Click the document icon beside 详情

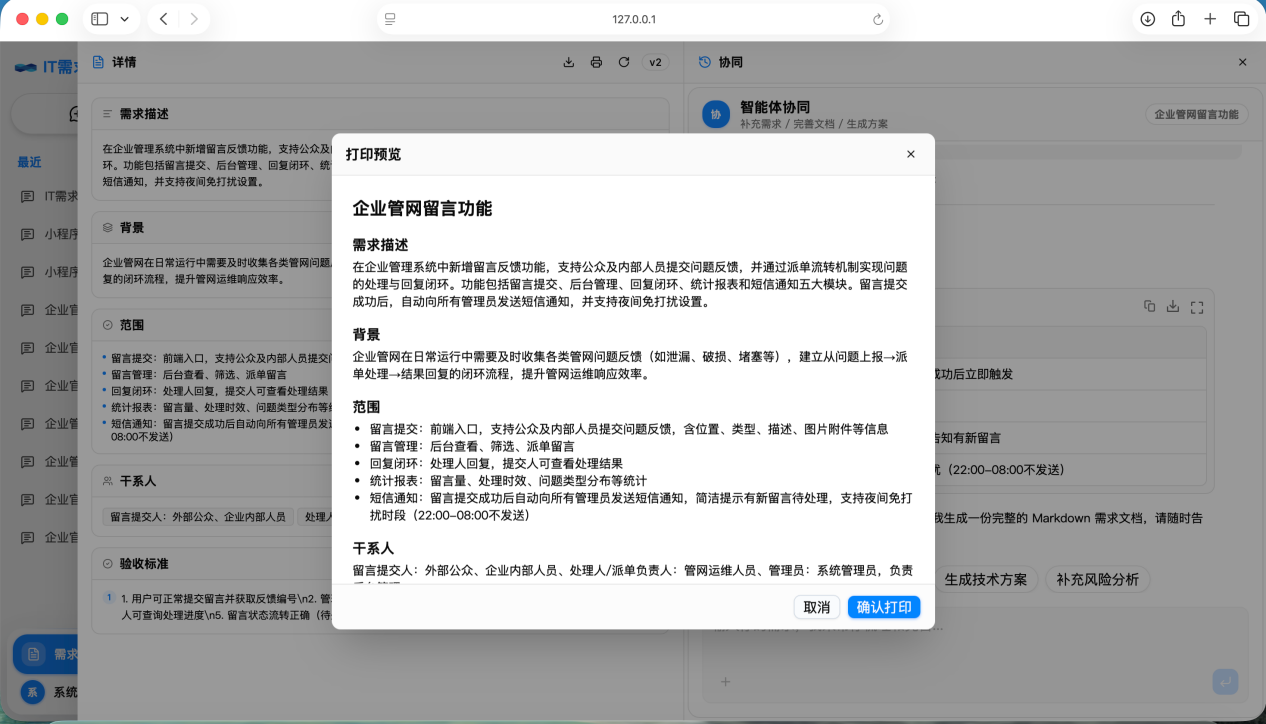click(98, 62)
